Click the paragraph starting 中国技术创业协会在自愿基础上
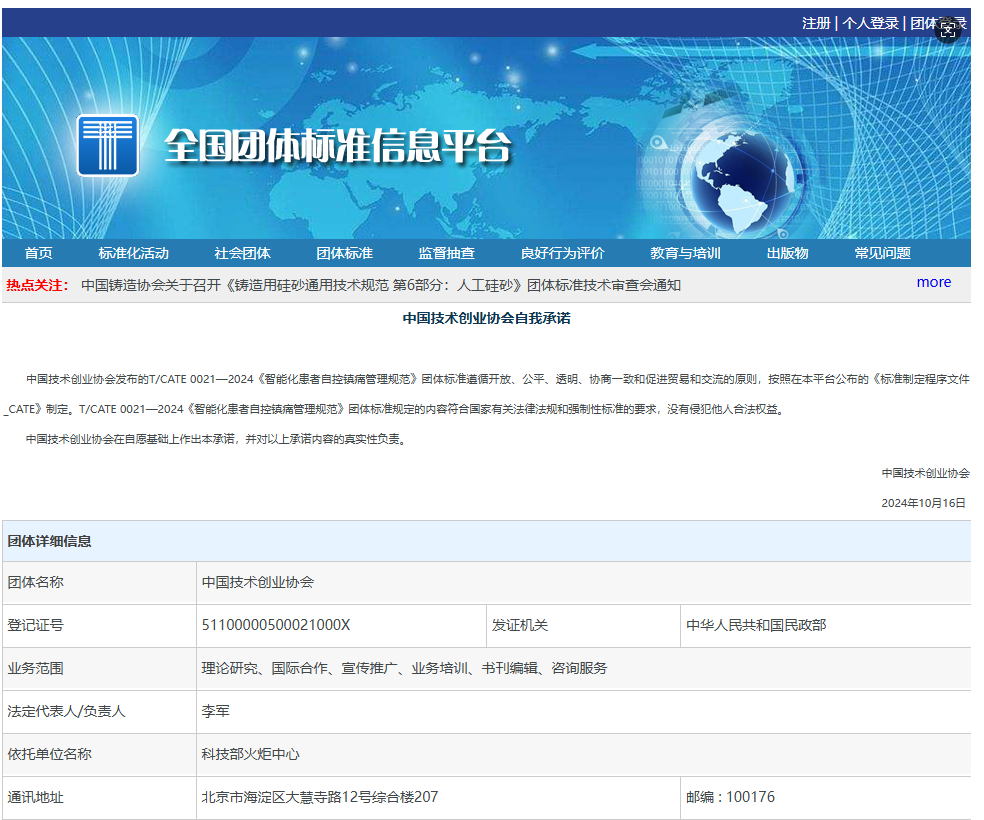 click(217, 439)
